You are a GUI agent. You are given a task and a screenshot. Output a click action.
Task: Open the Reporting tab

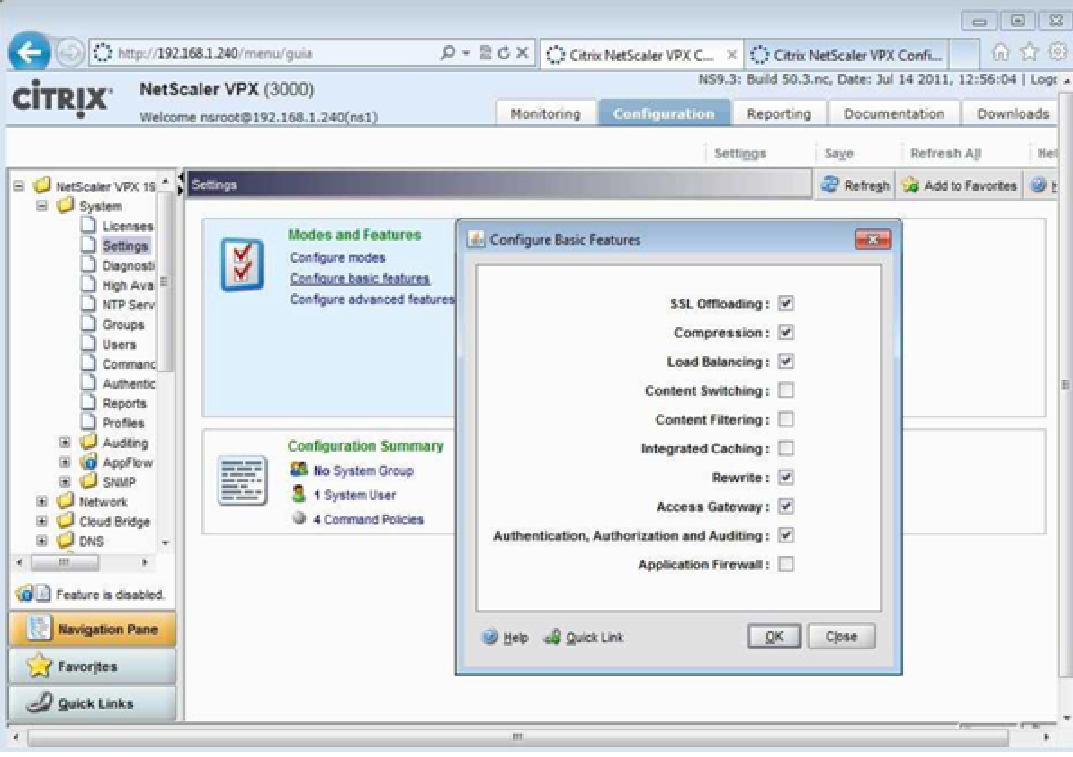click(779, 114)
